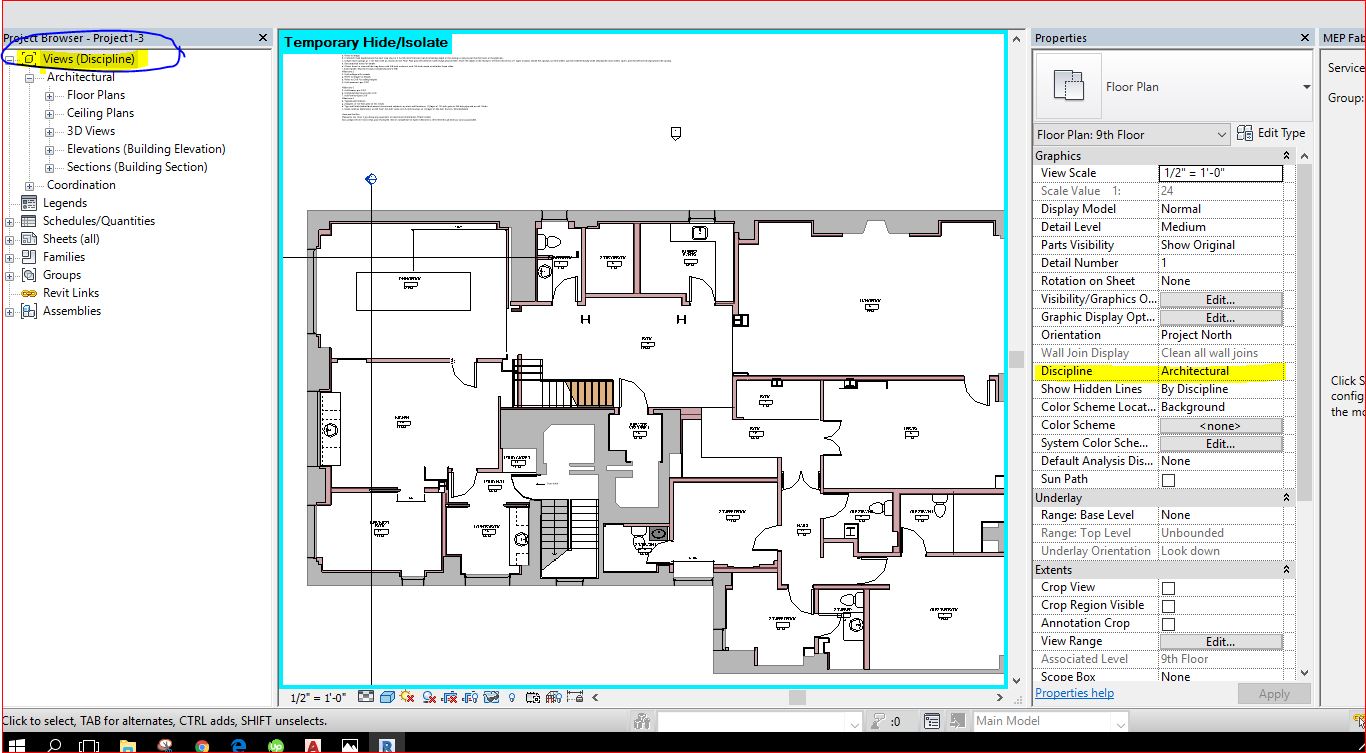Expand the Coordination discipline node
Screen dimensions: 1366x753
[x=29, y=186]
